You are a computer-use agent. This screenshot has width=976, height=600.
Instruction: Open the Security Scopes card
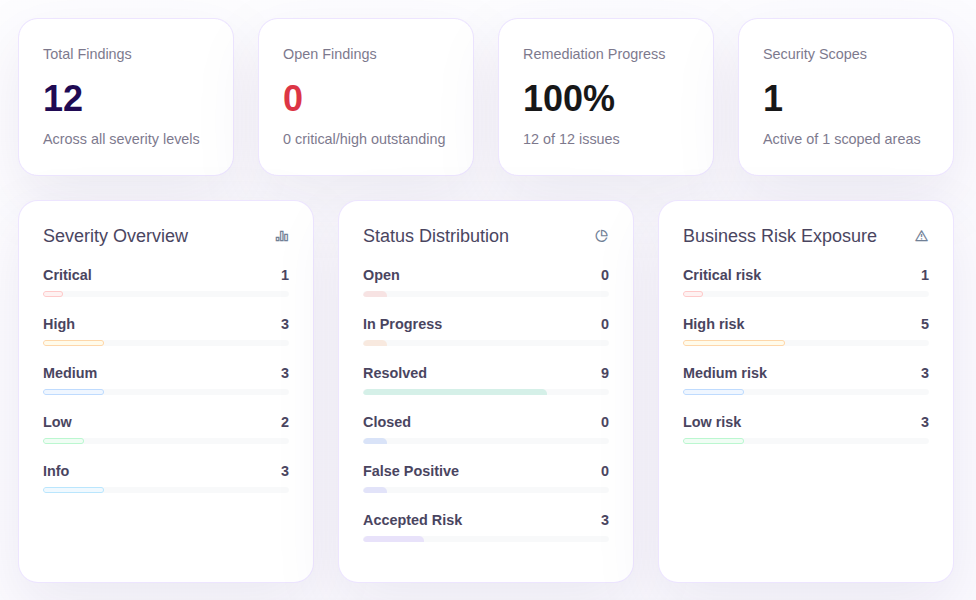point(846,97)
